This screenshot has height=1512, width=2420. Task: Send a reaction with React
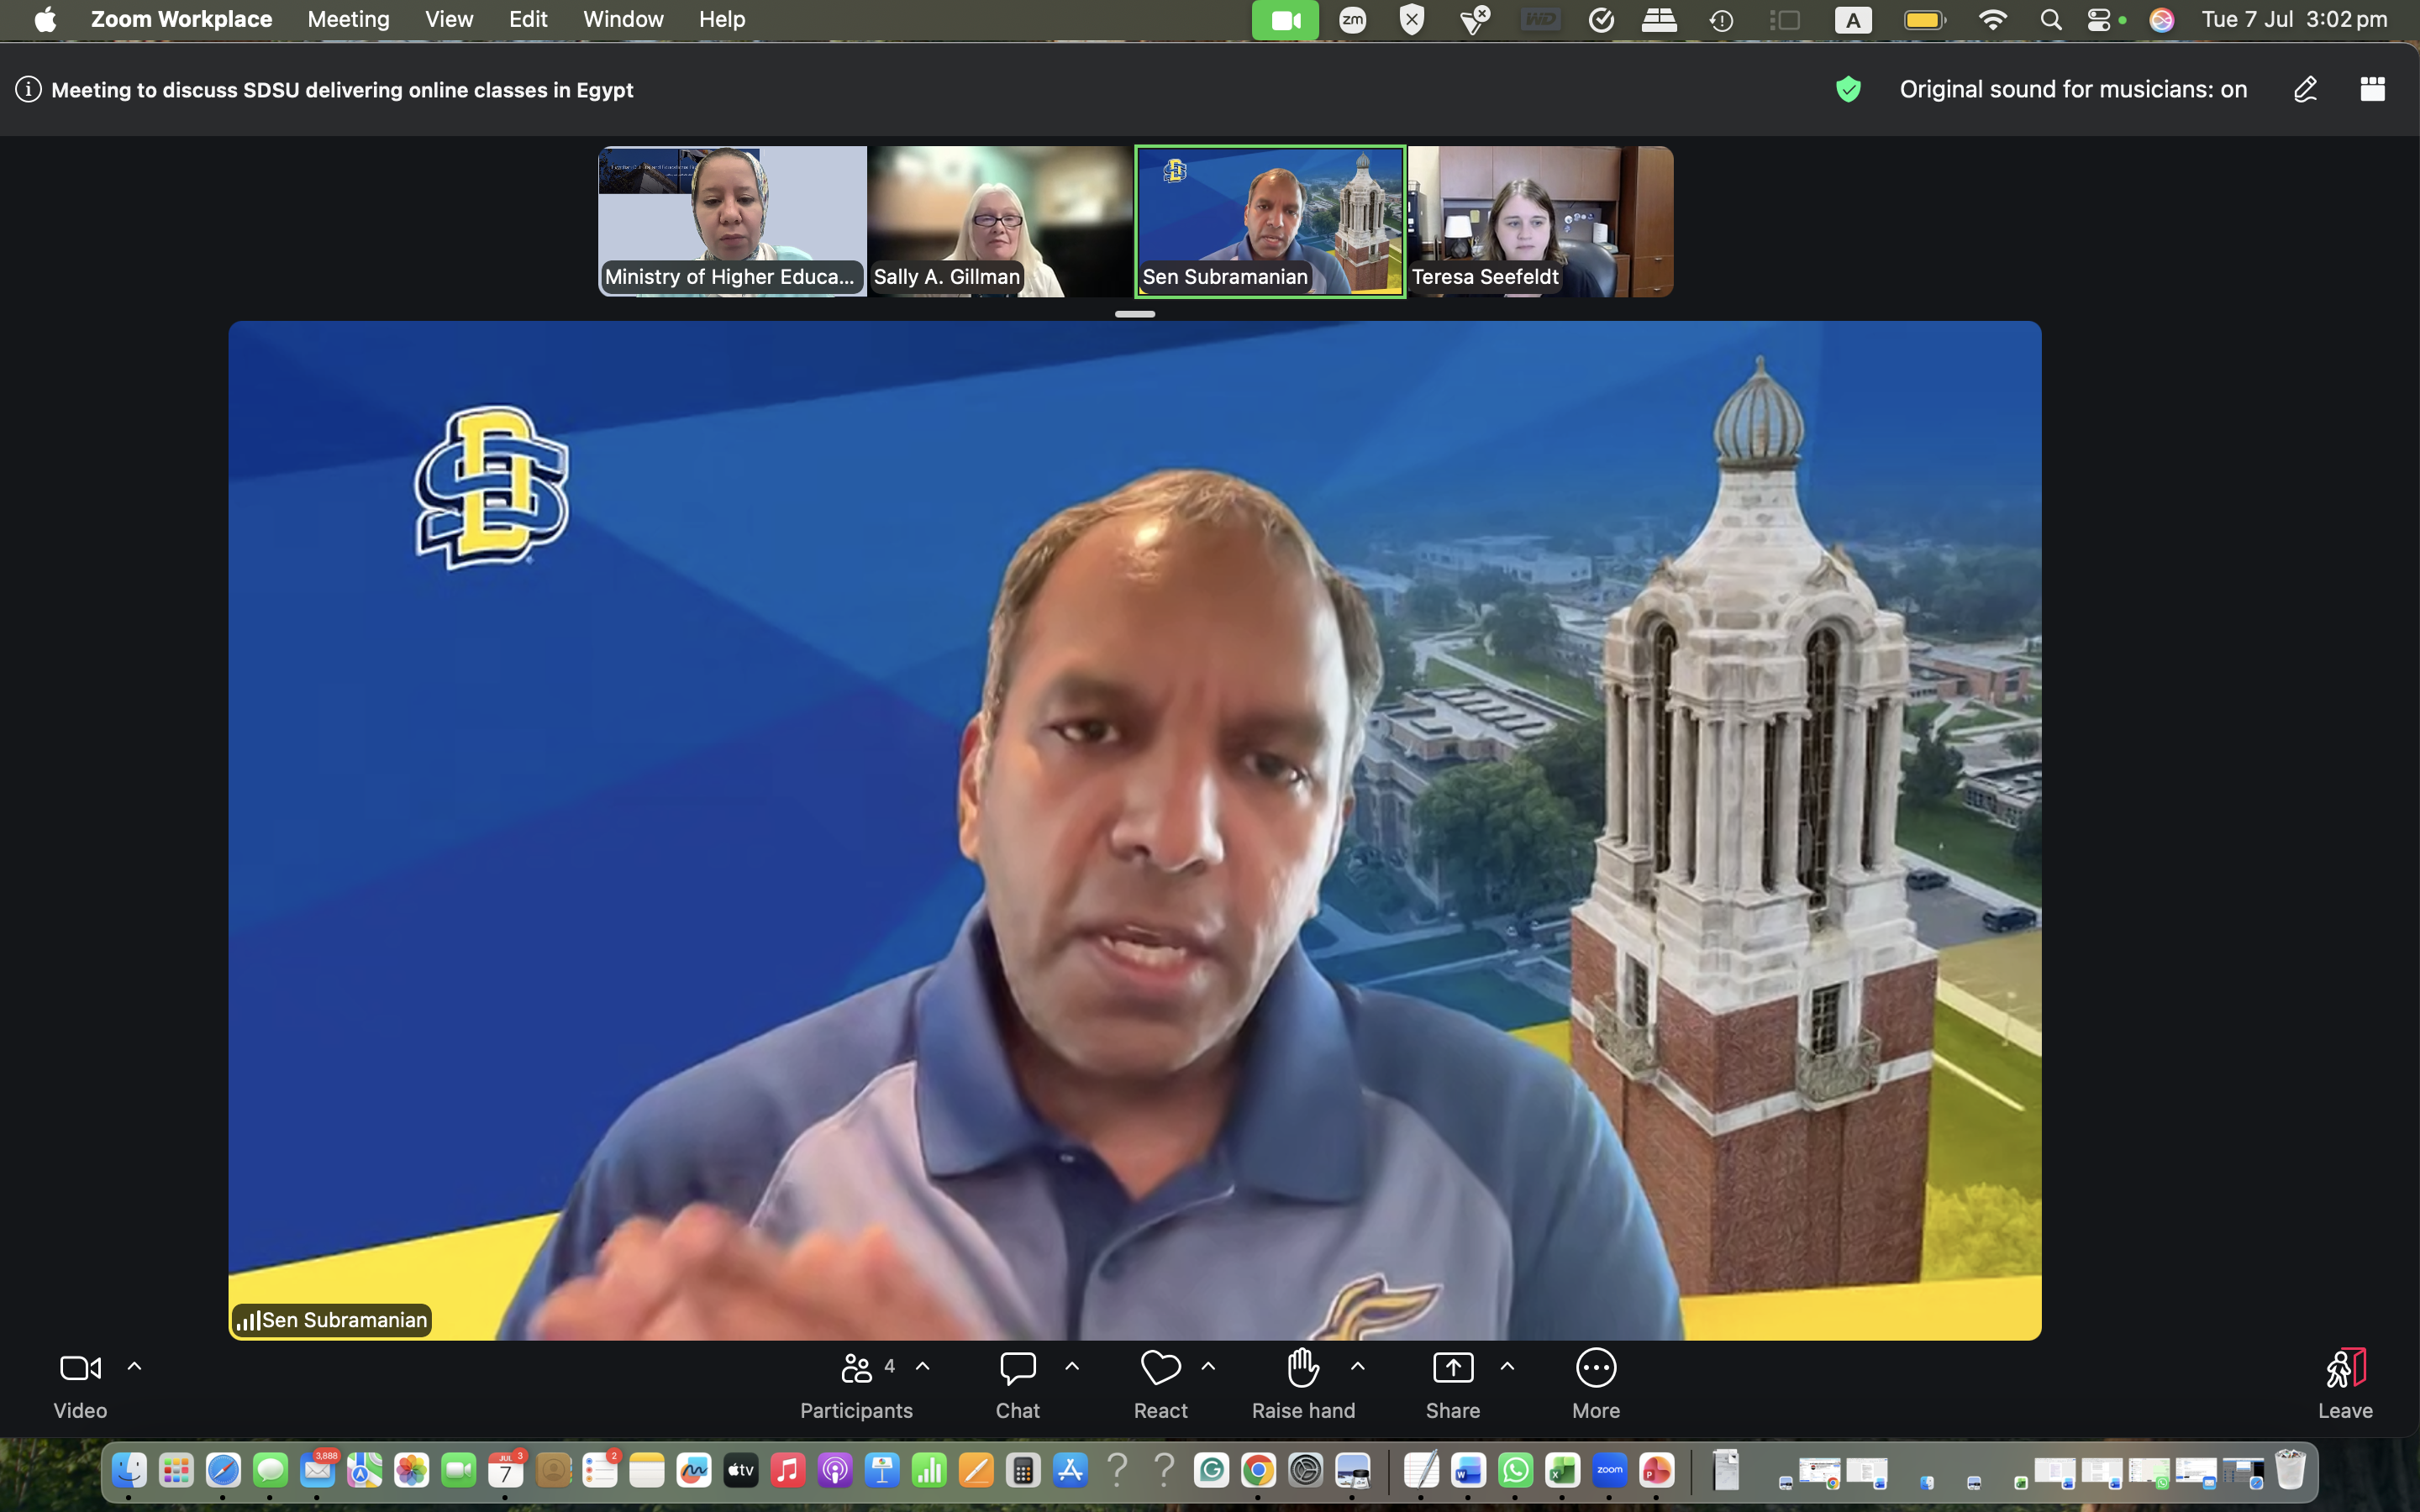tap(1160, 1384)
